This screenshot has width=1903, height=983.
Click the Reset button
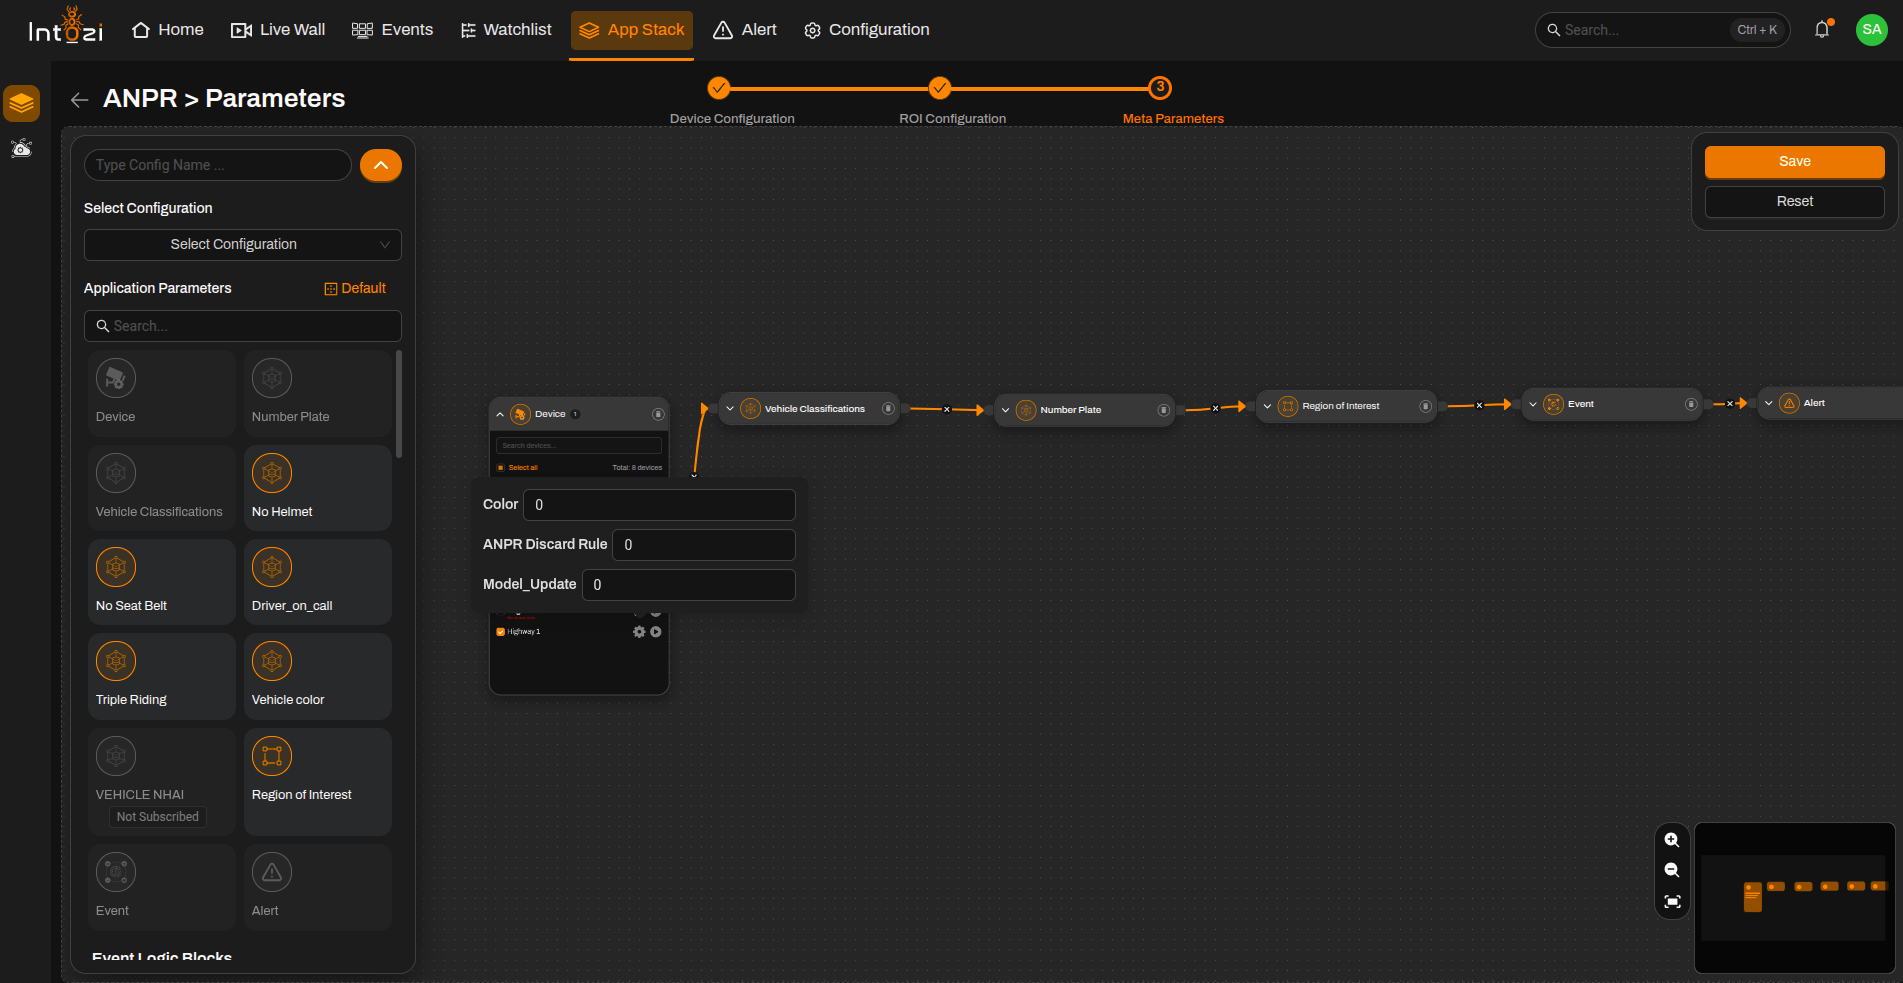(1794, 202)
